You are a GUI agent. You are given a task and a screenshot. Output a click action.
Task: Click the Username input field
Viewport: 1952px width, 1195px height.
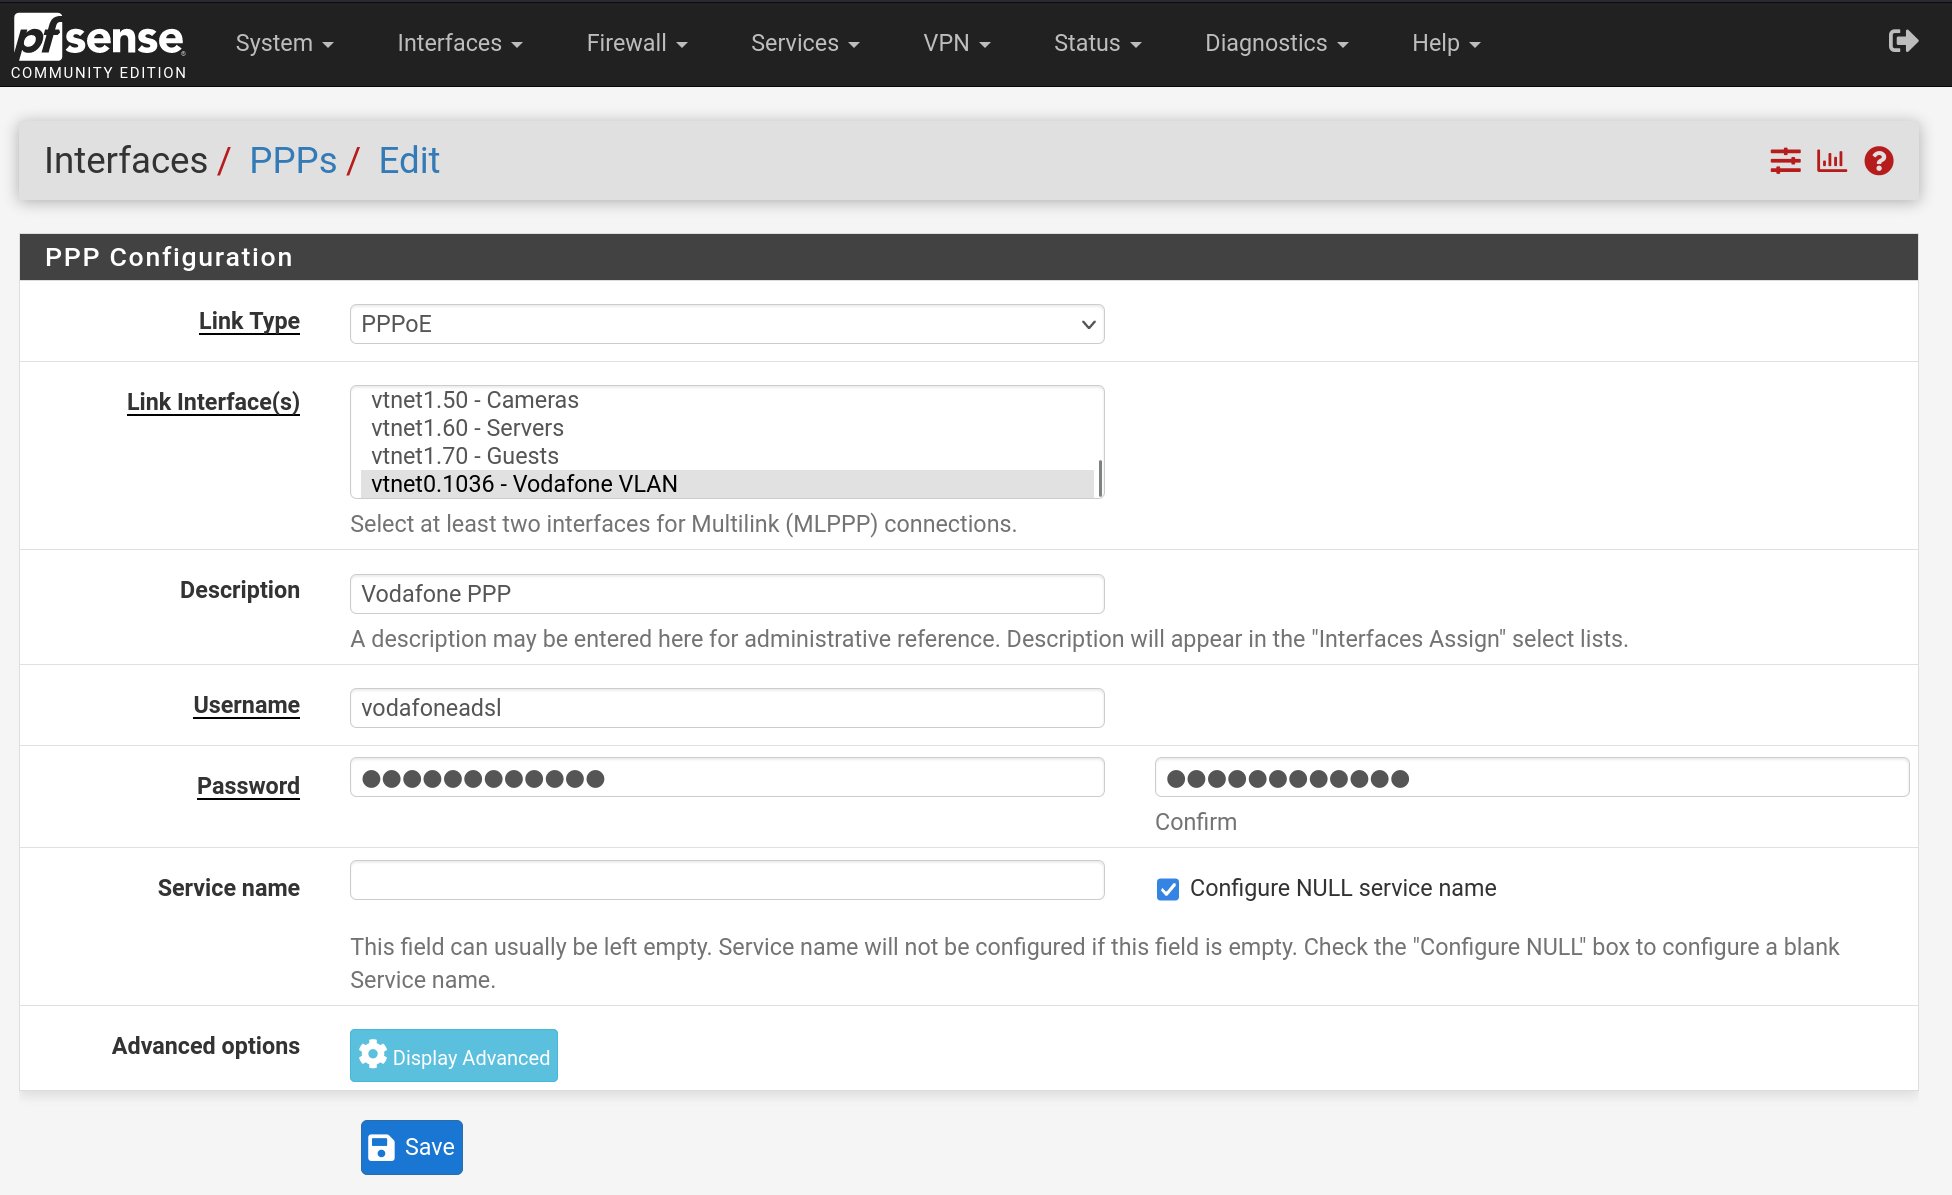coord(726,708)
